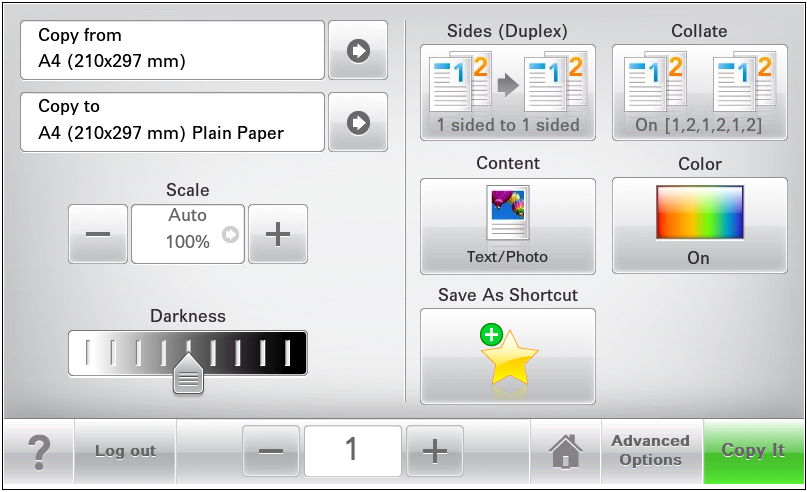
Task: Decrease number of copies
Action: (270, 451)
